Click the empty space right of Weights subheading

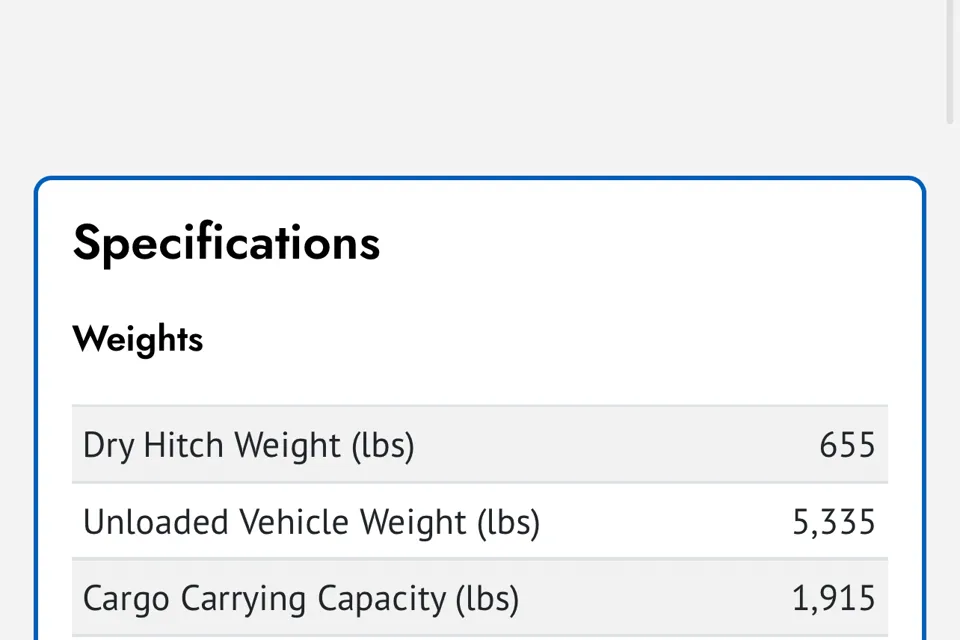[x=545, y=339]
